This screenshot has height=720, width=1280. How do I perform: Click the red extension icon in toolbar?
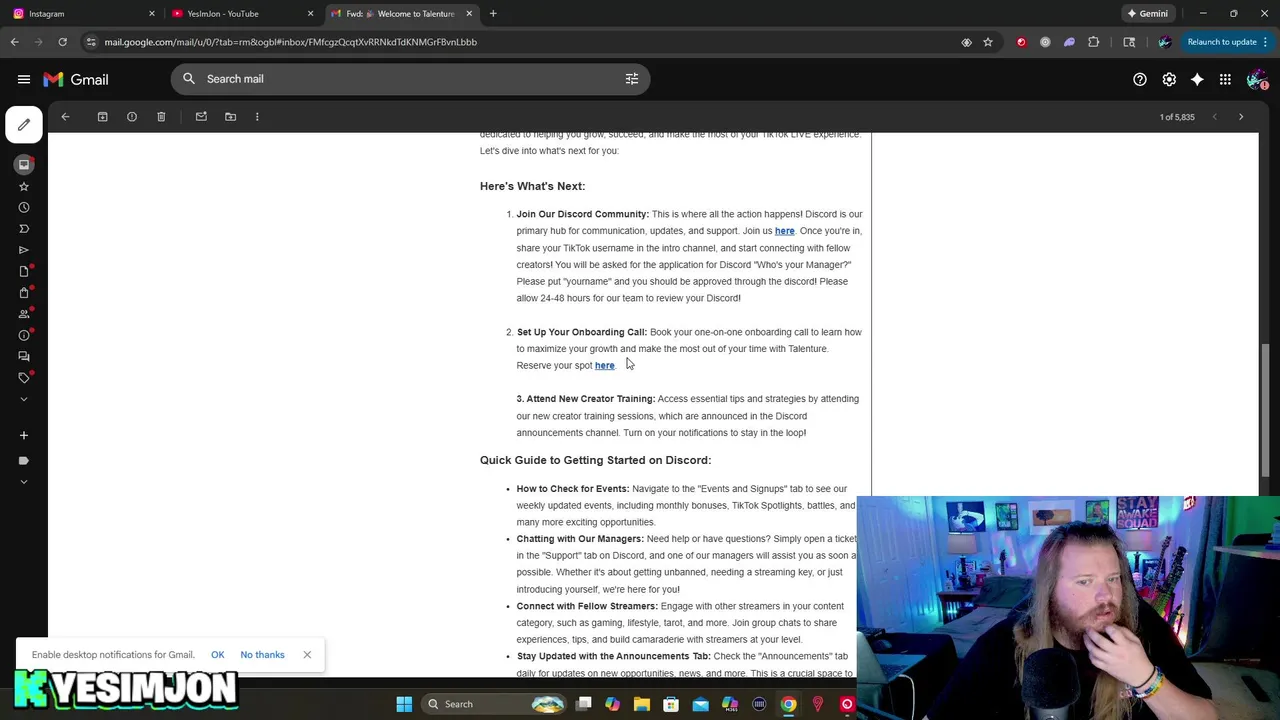(1021, 42)
